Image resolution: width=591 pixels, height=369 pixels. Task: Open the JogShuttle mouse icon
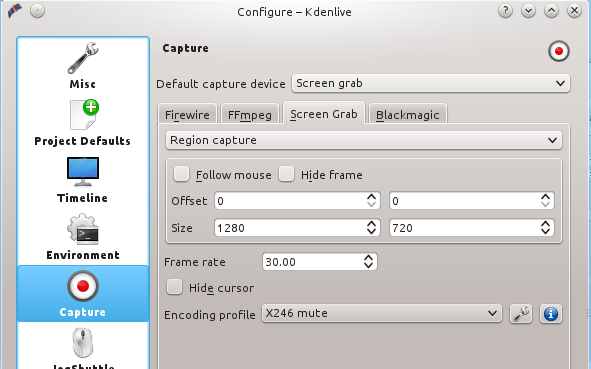(83, 343)
